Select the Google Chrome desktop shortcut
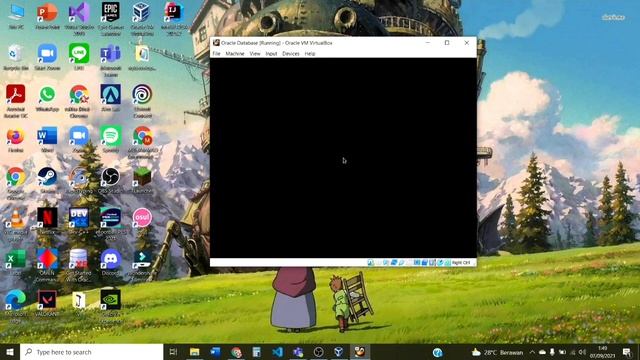This screenshot has height=360, width=640. click(x=16, y=183)
